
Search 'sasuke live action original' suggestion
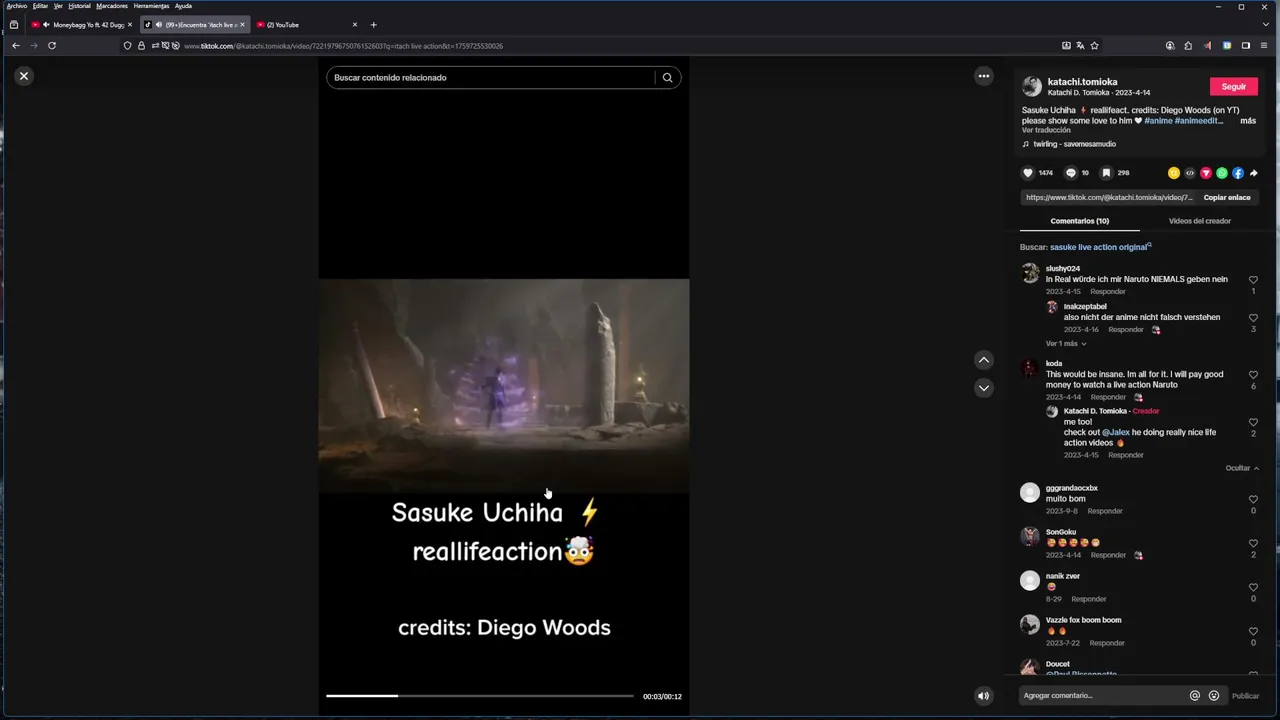coord(1098,247)
